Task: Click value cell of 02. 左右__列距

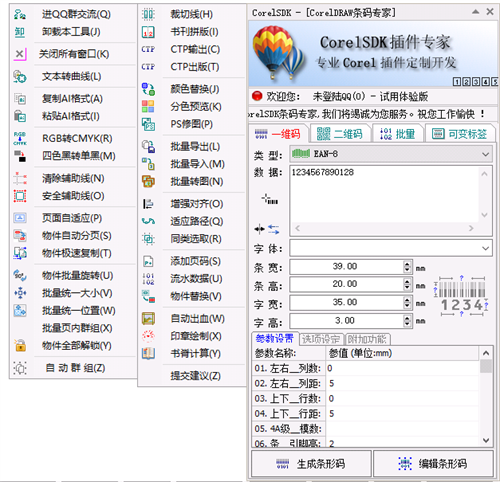Action: click(x=402, y=383)
